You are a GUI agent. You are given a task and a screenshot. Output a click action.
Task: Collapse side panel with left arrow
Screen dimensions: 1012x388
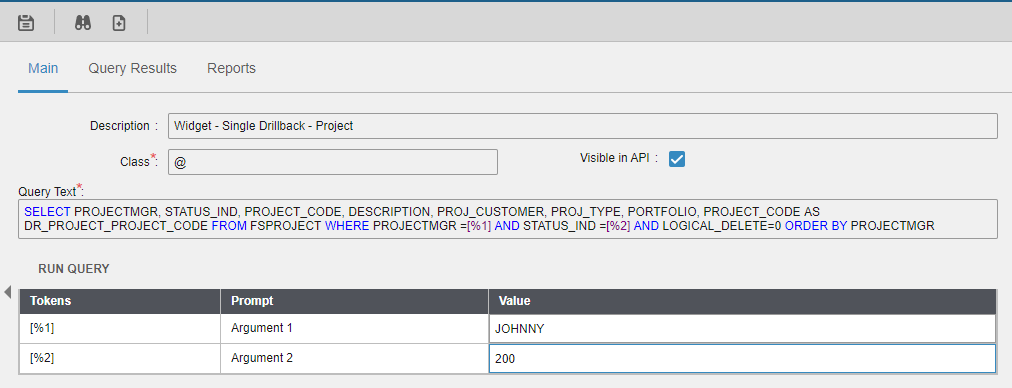point(7,292)
